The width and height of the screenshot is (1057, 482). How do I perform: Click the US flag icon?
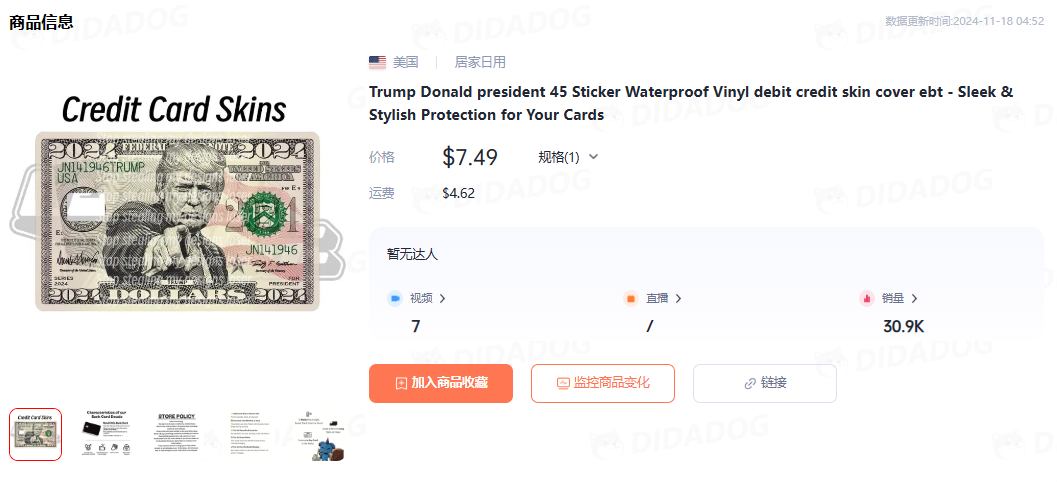[378, 63]
